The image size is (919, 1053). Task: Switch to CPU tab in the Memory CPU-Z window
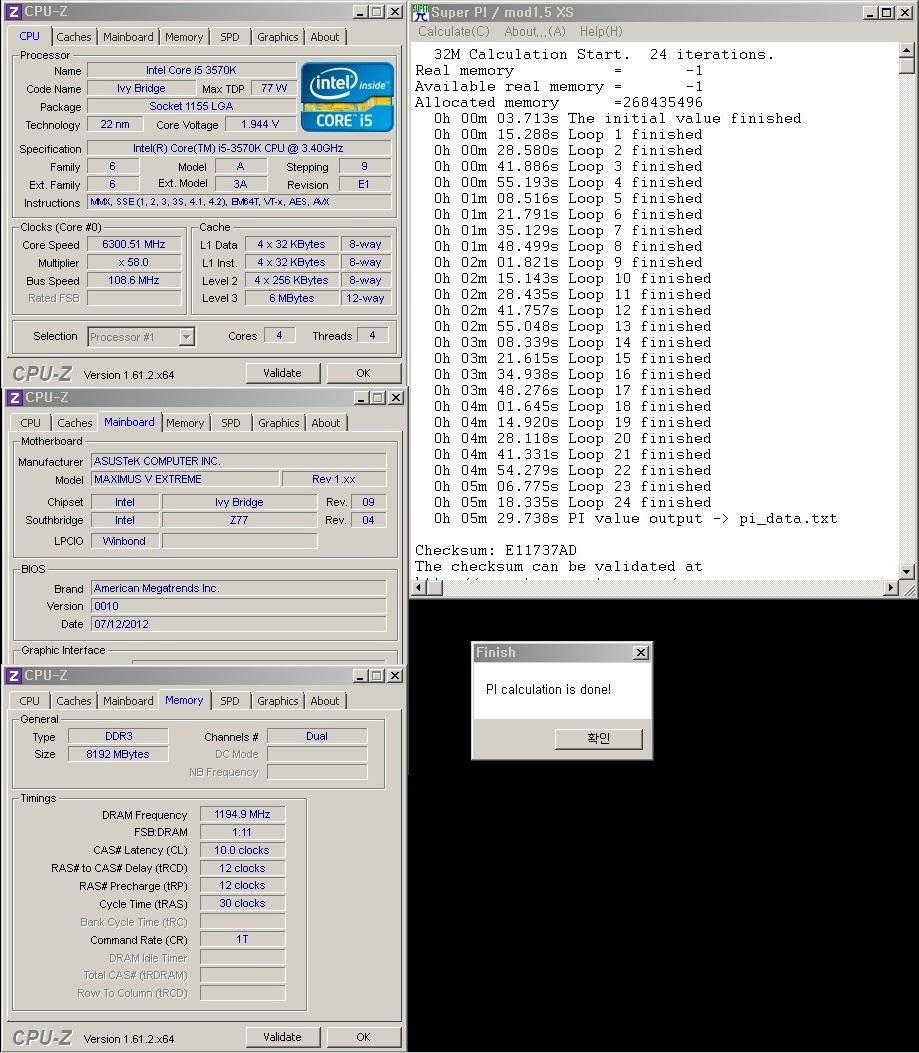(x=30, y=701)
